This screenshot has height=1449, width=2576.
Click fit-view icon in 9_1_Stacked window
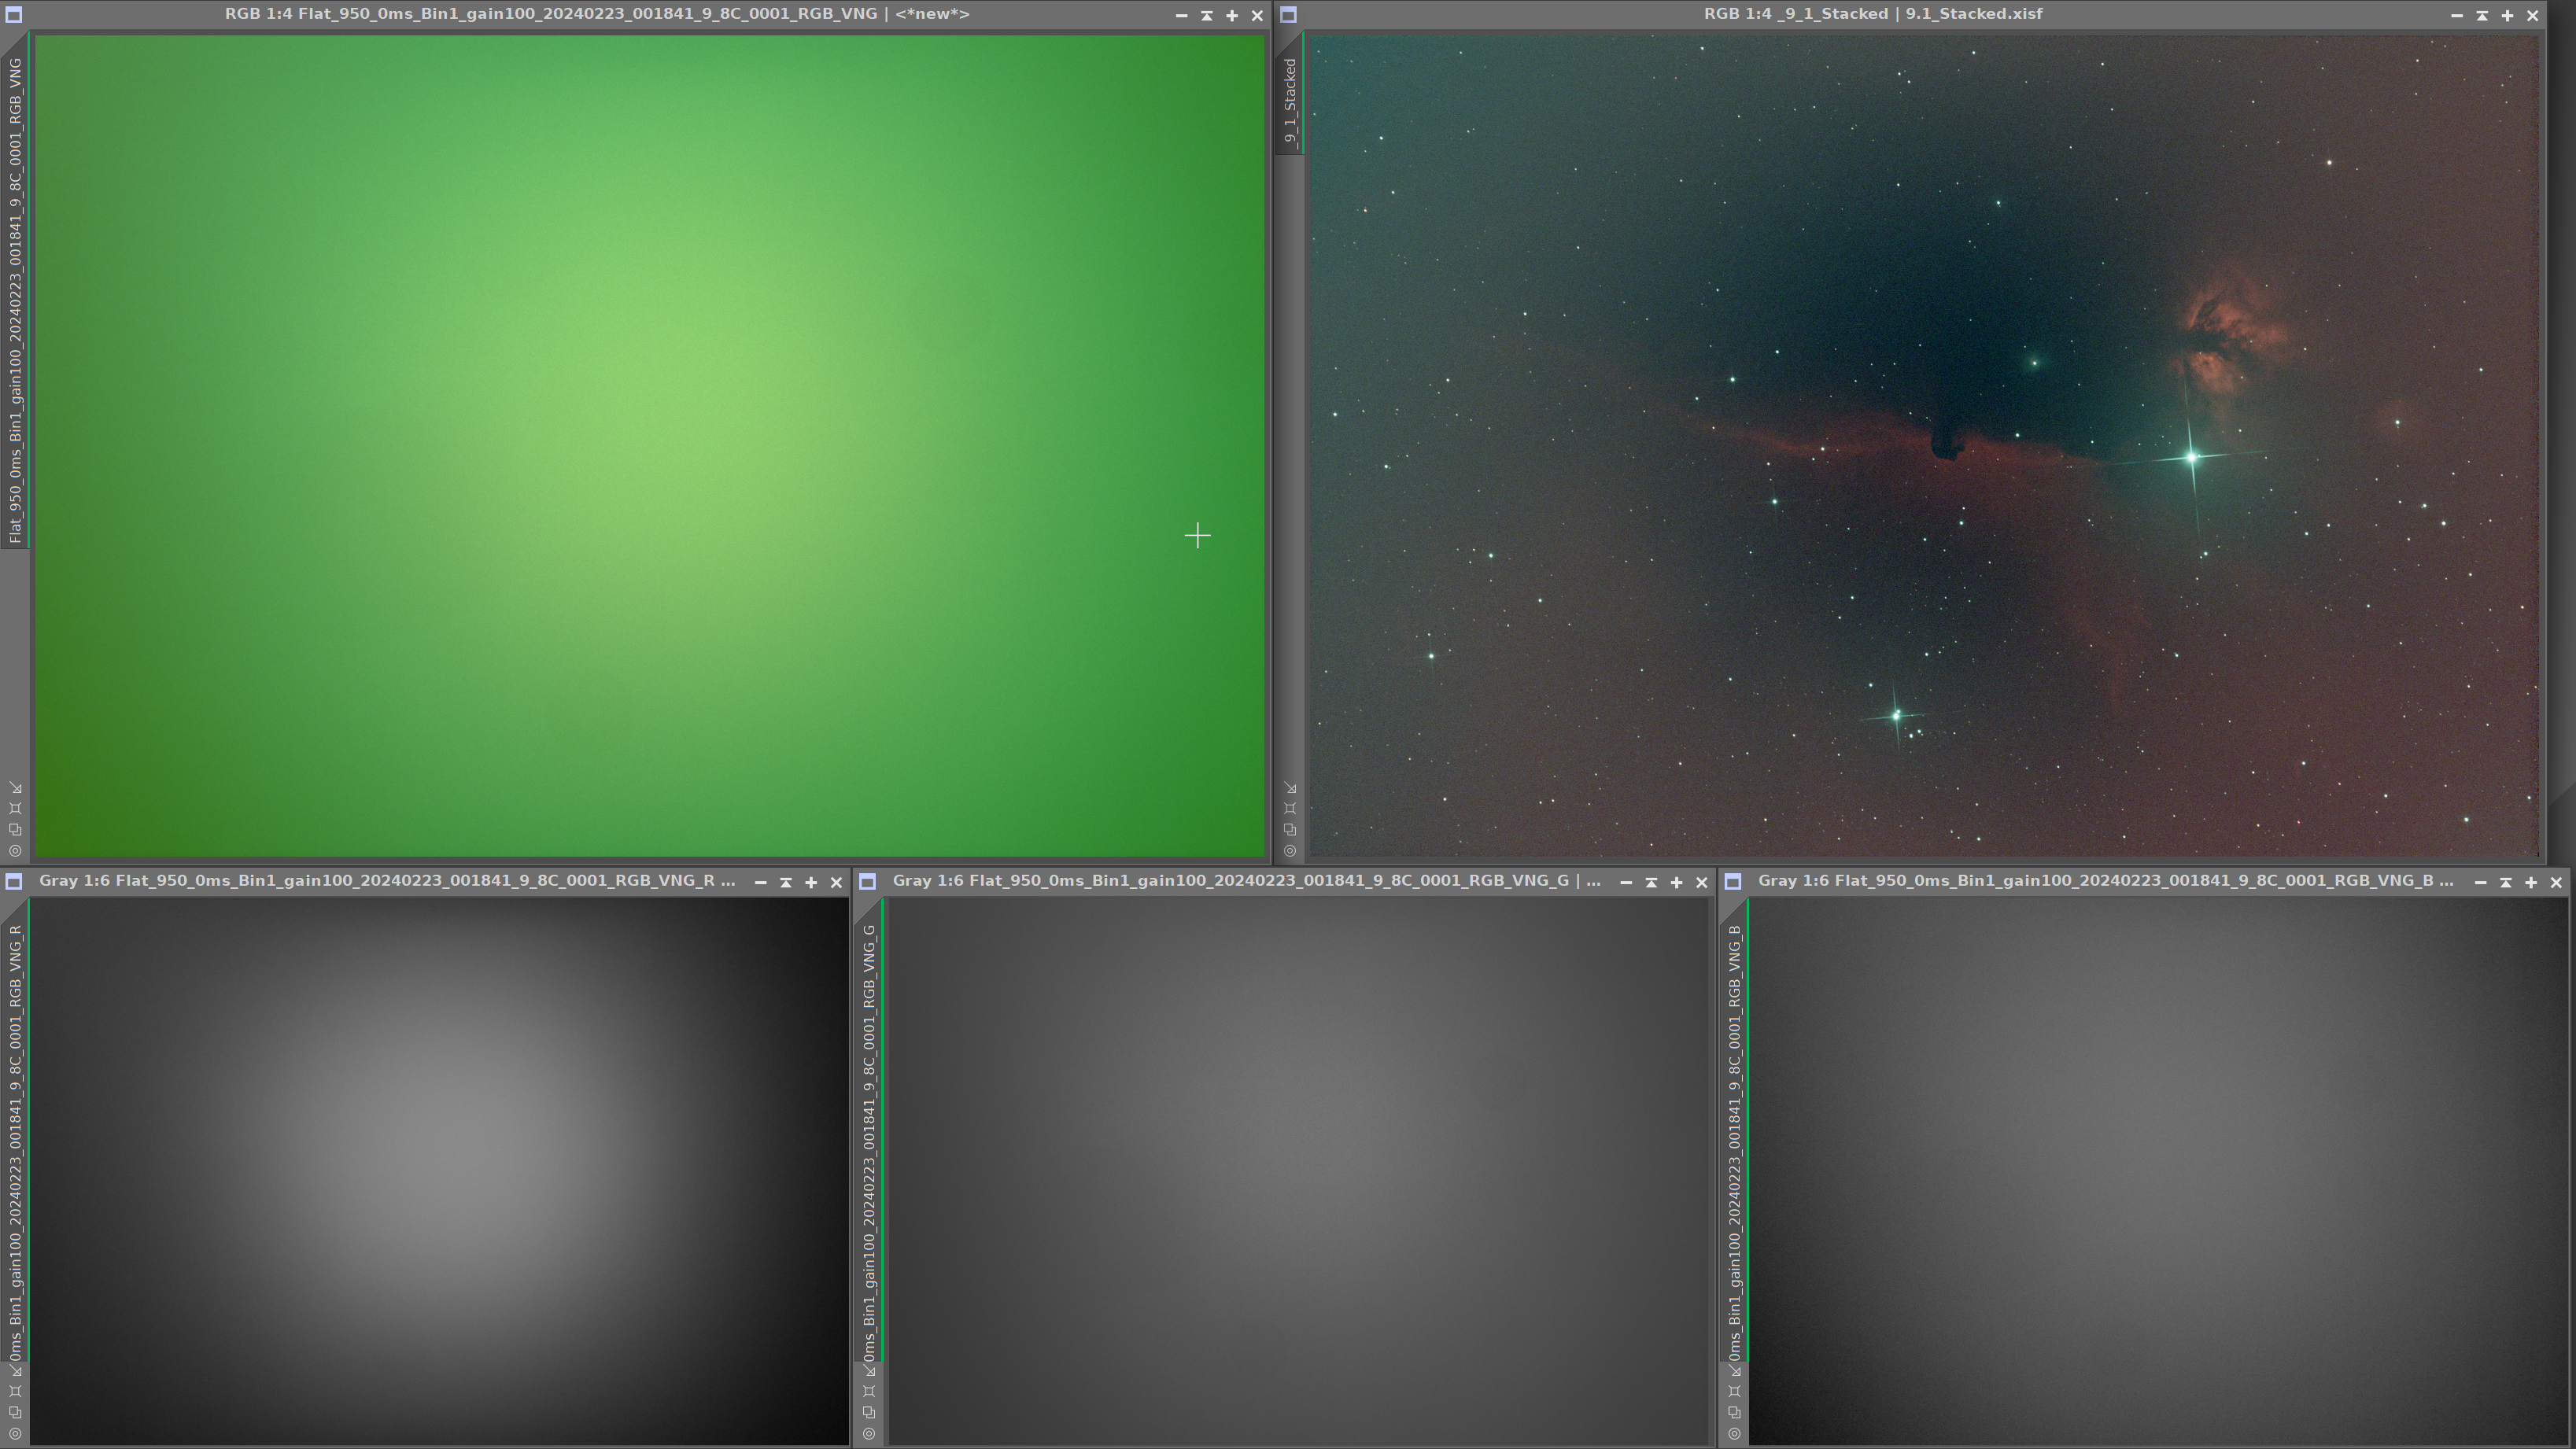pyautogui.click(x=1290, y=808)
